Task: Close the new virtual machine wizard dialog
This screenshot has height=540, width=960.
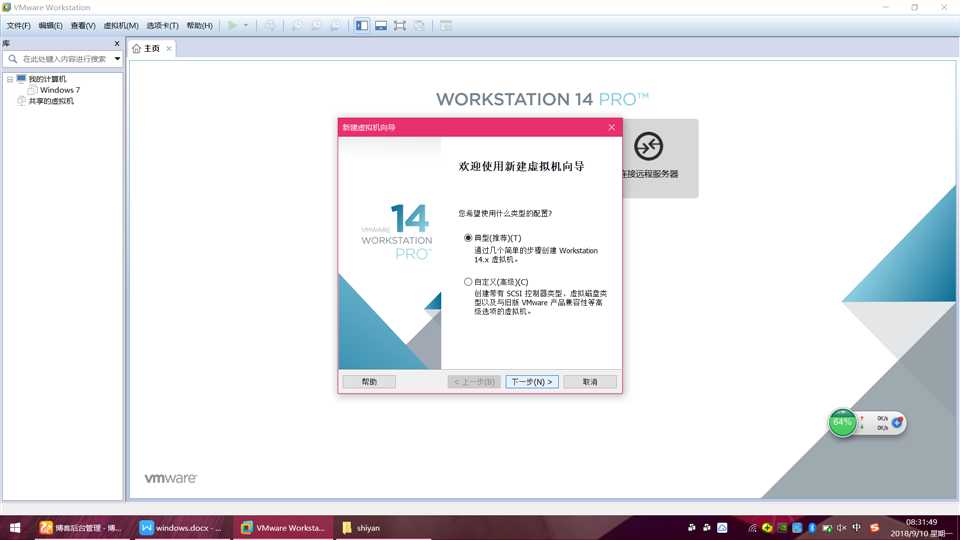Action: 612,127
